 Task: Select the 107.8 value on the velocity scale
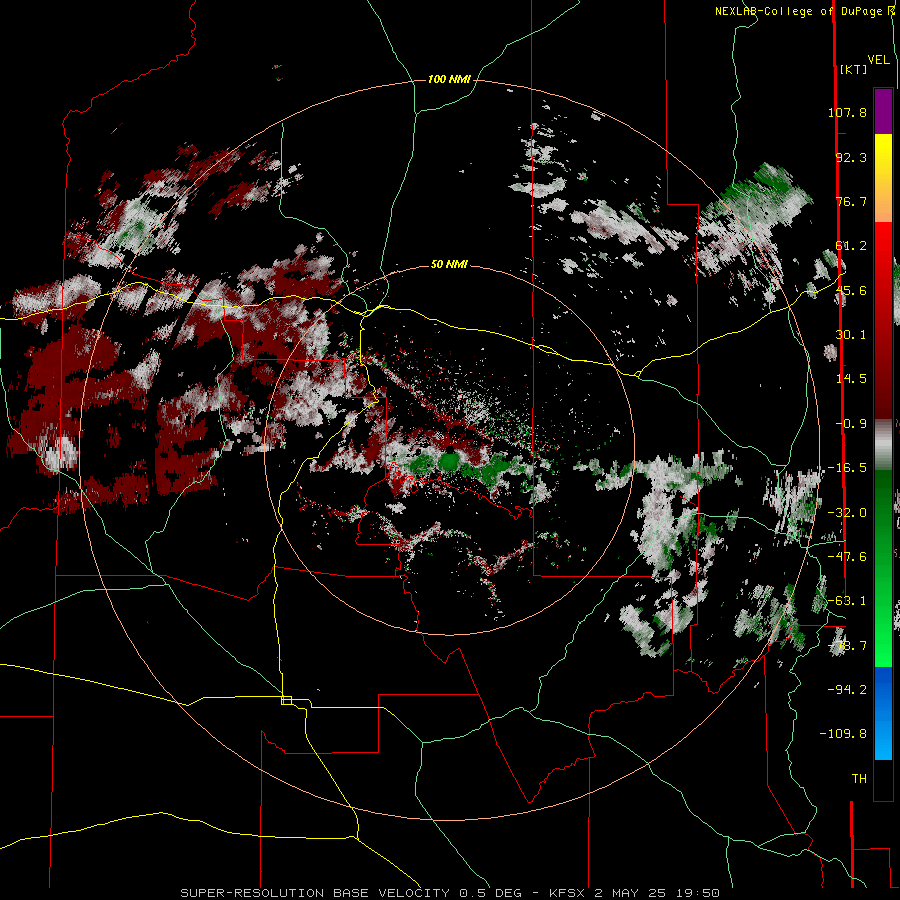847,112
